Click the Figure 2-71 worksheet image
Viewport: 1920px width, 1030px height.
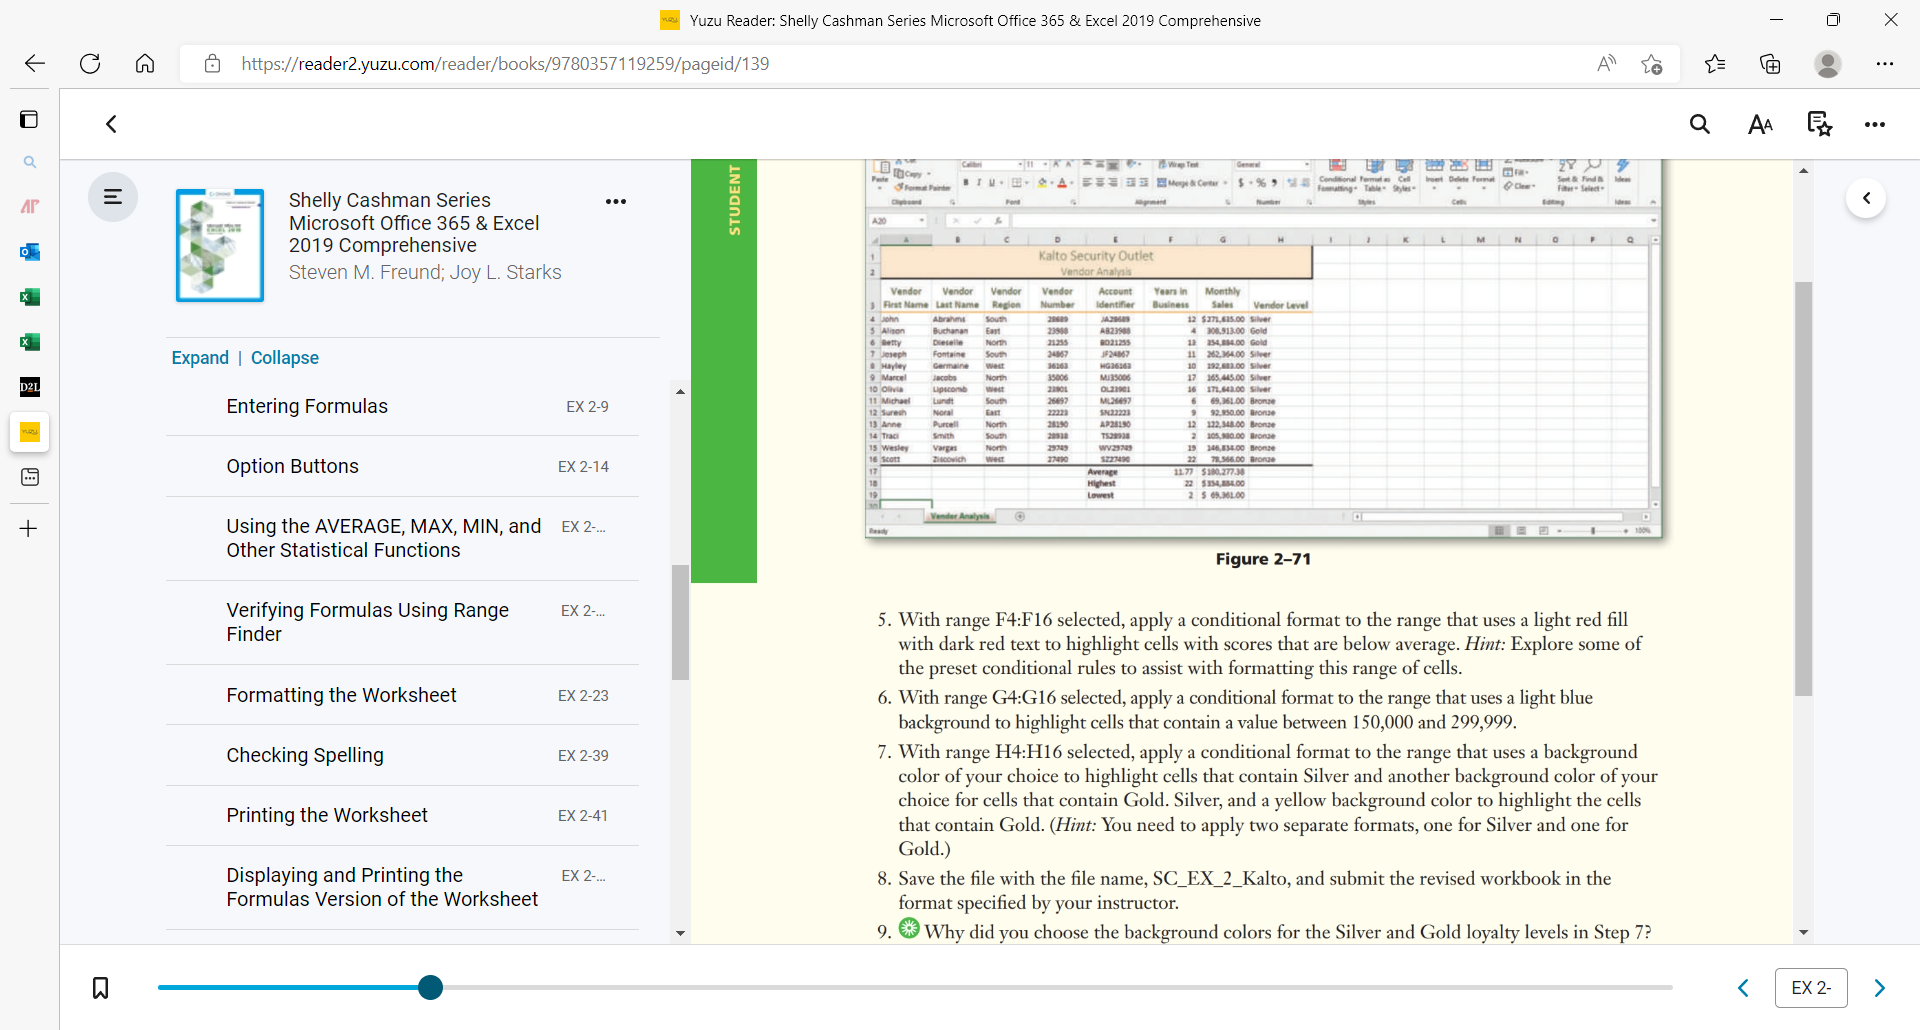[1263, 349]
